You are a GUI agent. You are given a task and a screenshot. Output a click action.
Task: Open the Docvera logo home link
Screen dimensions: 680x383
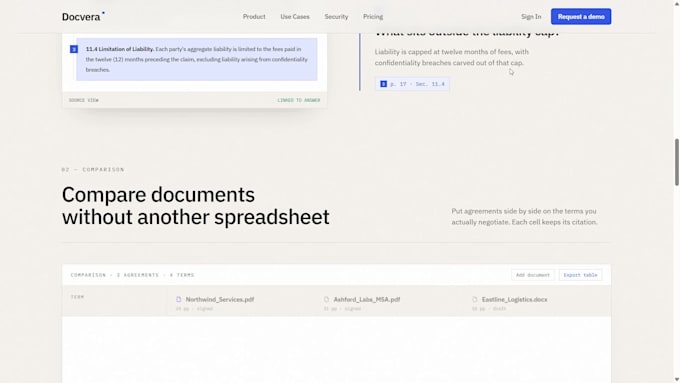coord(83,16)
